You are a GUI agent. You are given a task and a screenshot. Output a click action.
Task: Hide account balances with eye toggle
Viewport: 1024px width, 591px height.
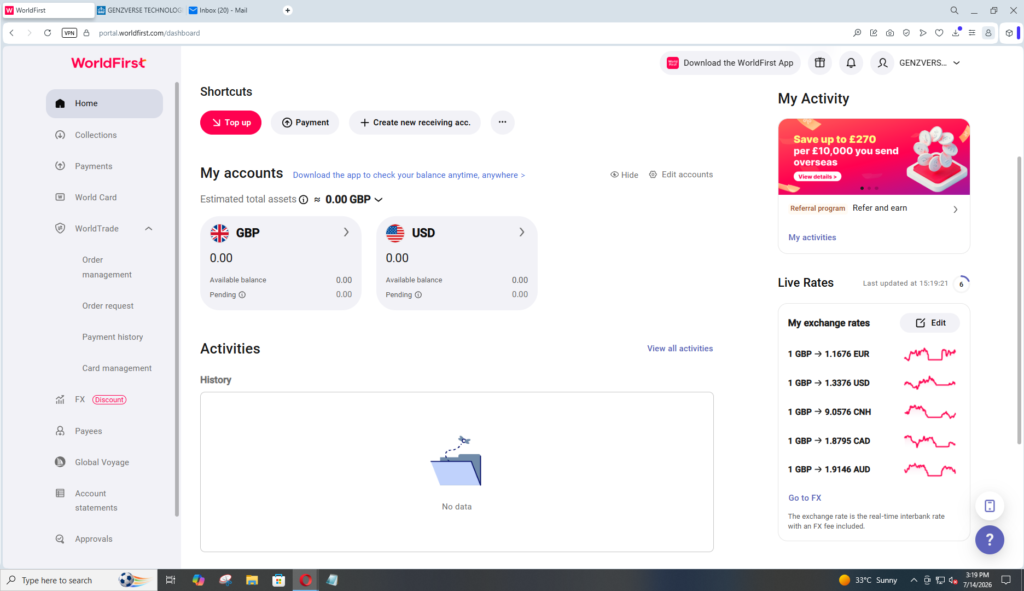(x=624, y=175)
